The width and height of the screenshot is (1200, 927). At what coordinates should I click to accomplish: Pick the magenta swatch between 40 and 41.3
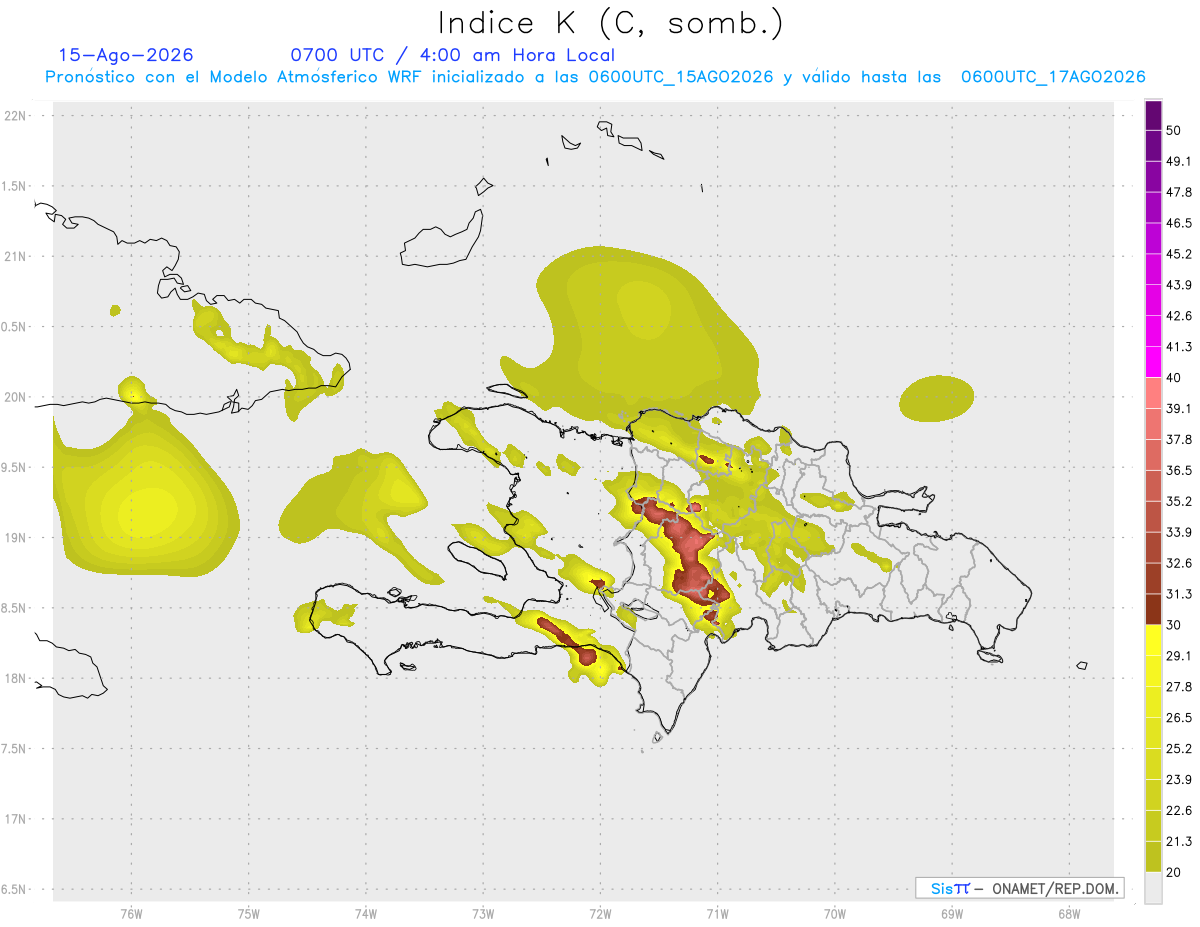pyautogui.click(x=1153, y=362)
